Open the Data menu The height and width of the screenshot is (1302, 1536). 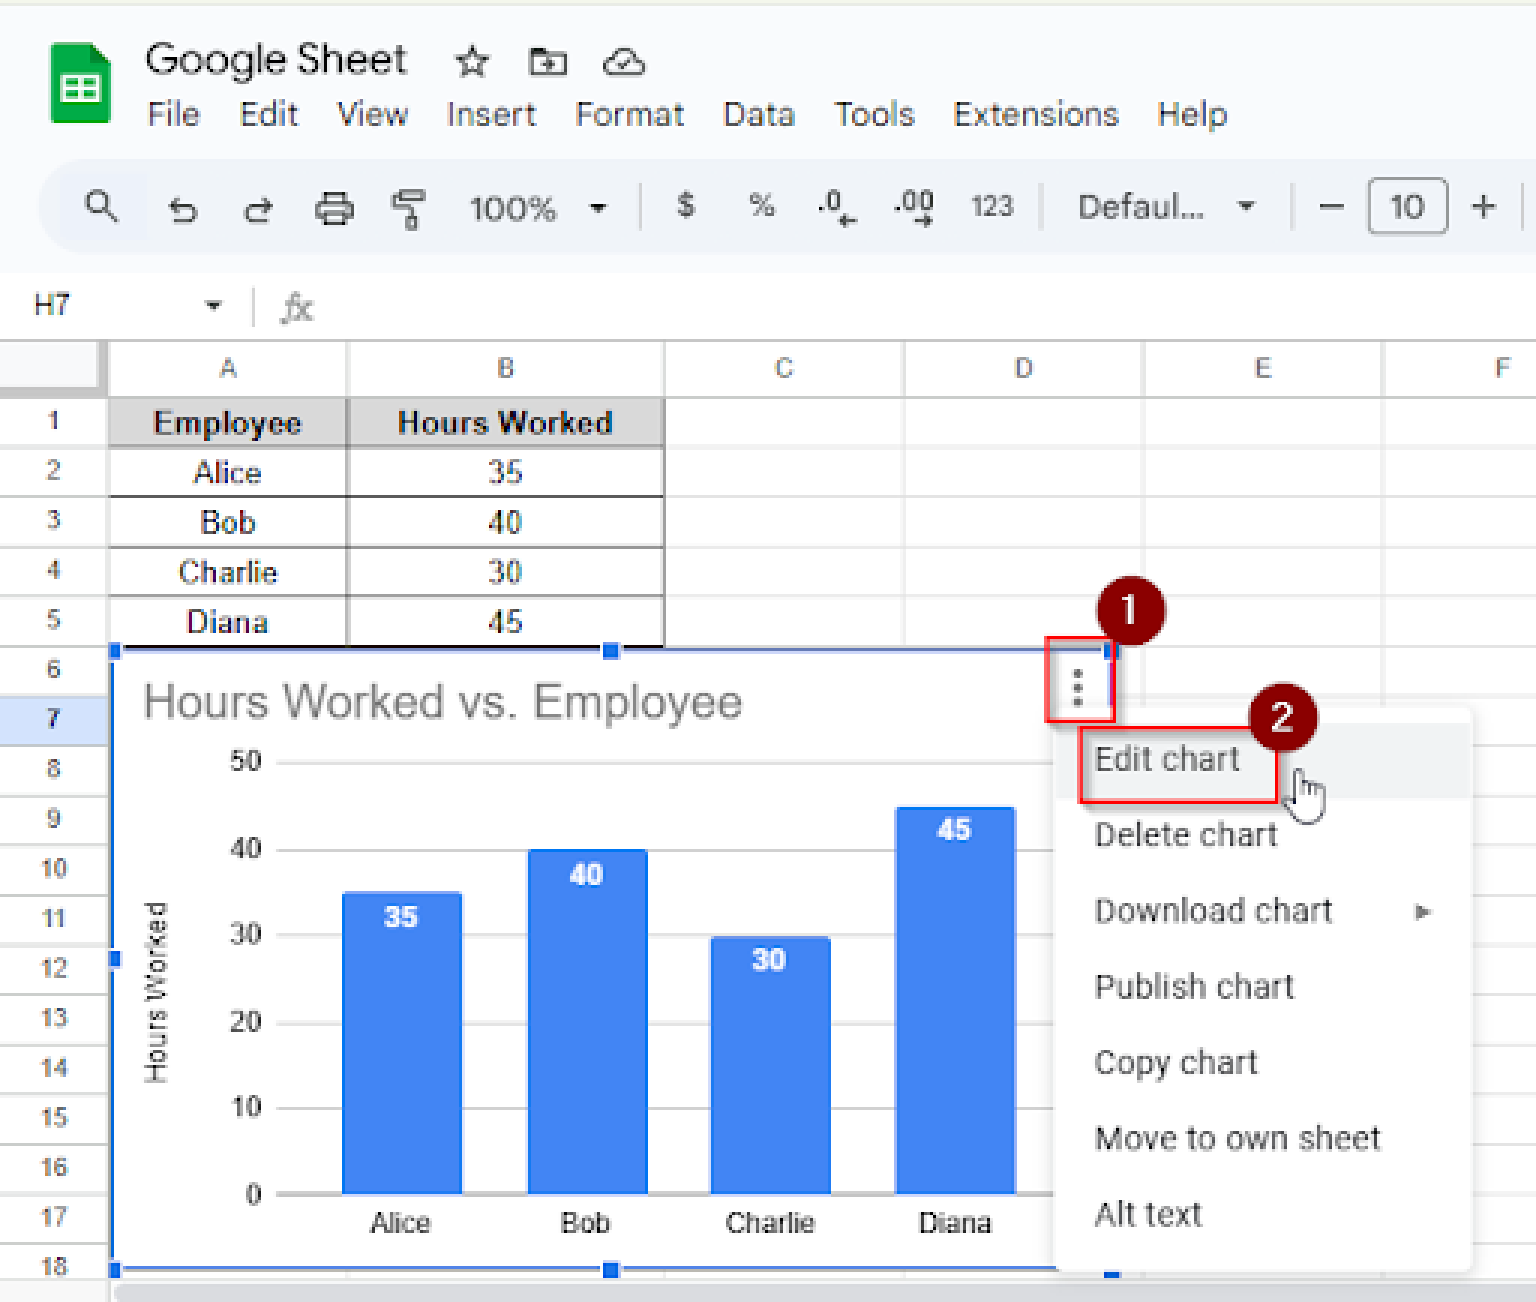(x=759, y=115)
